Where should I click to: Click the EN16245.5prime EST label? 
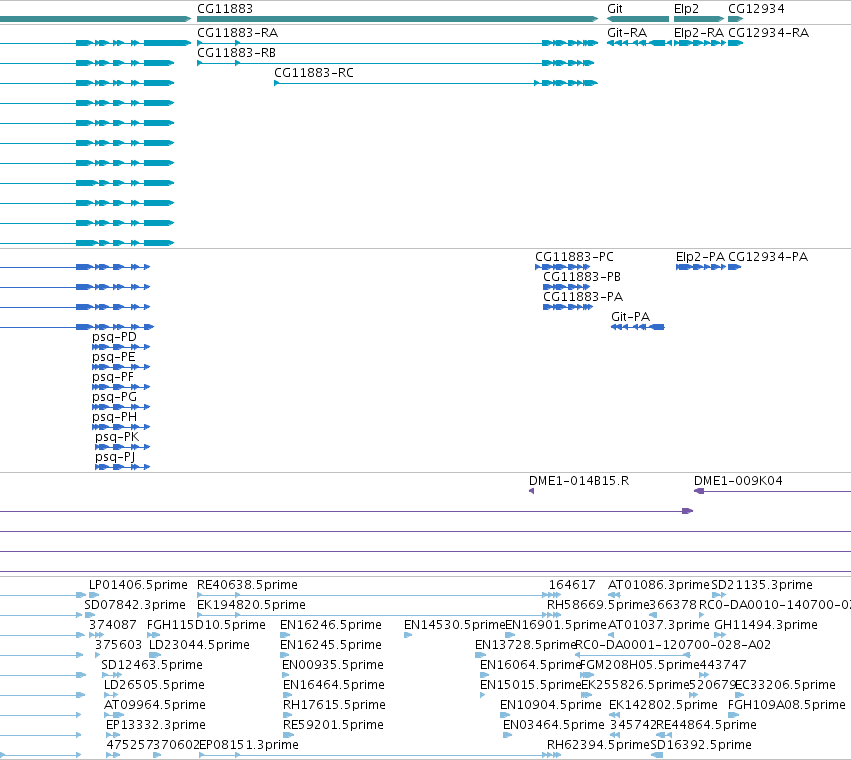(x=331, y=645)
